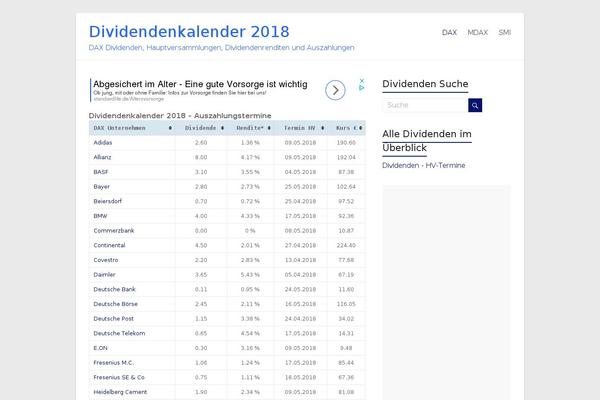The width and height of the screenshot is (600, 400).
Task: Open the AdChoices triangle icon
Action: (x=362, y=88)
